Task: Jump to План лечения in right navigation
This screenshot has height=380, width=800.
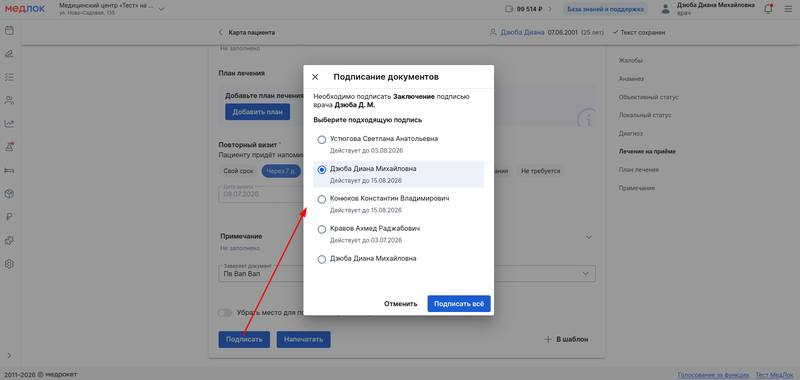Action: (638, 170)
